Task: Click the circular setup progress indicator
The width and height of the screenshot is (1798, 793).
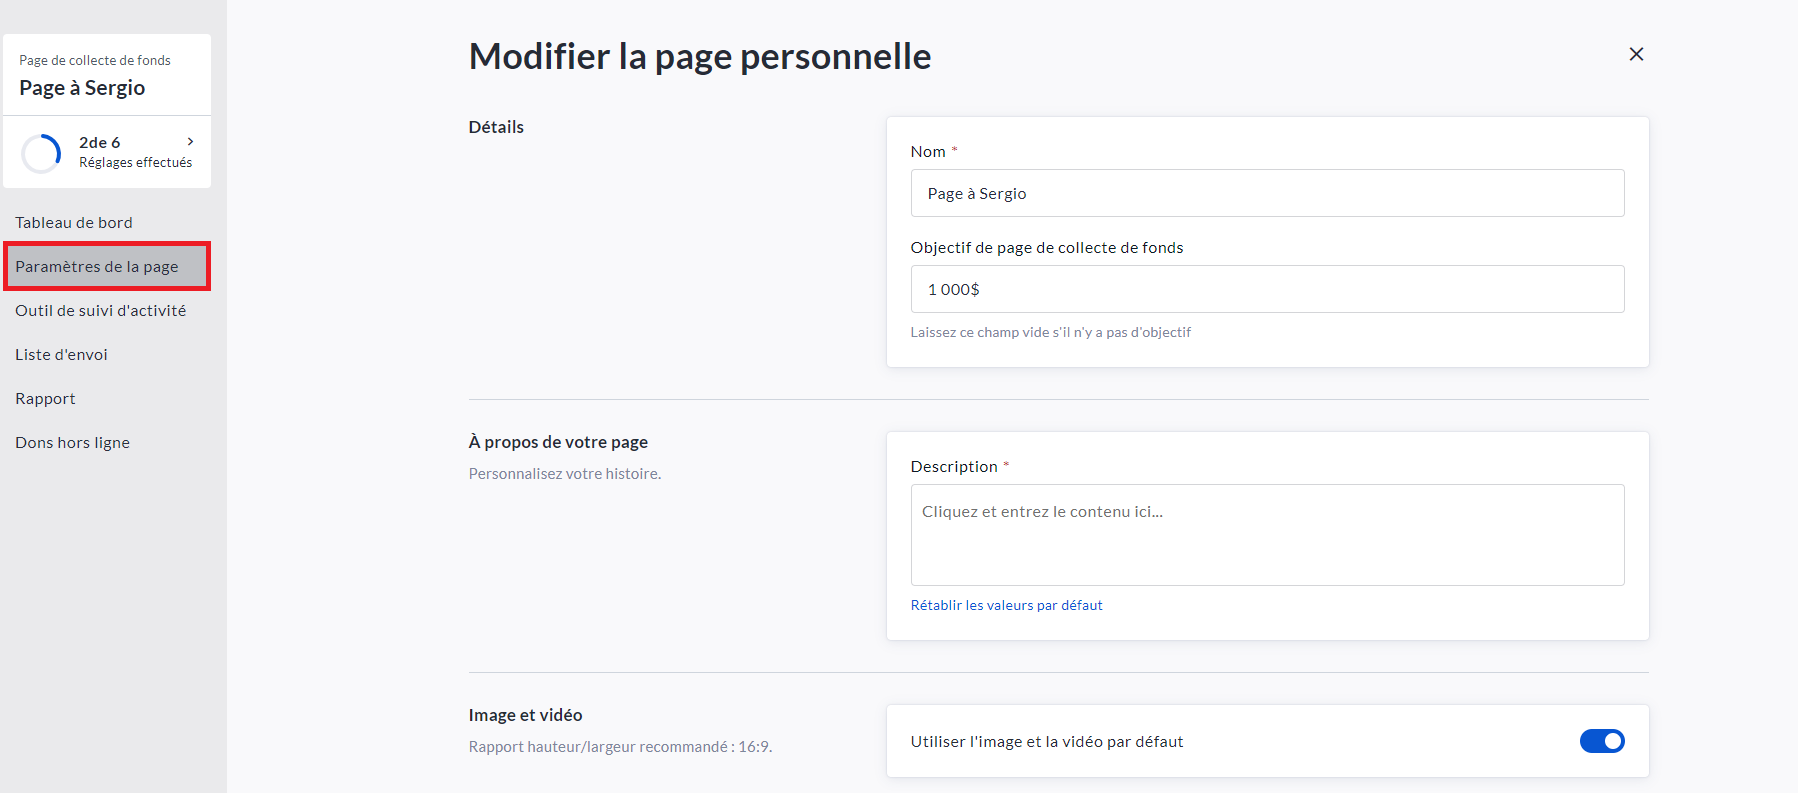Action: click(x=42, y=153)
